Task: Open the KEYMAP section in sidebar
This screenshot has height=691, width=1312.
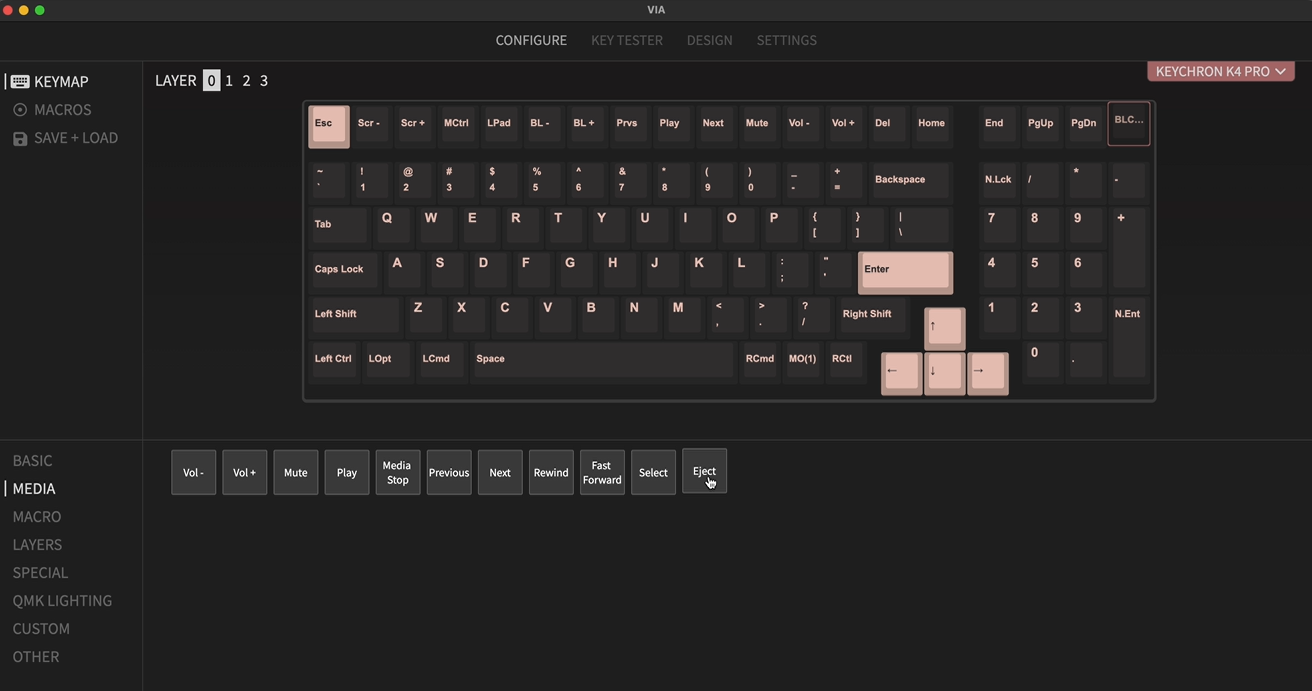Action: (x=60, y=82)
